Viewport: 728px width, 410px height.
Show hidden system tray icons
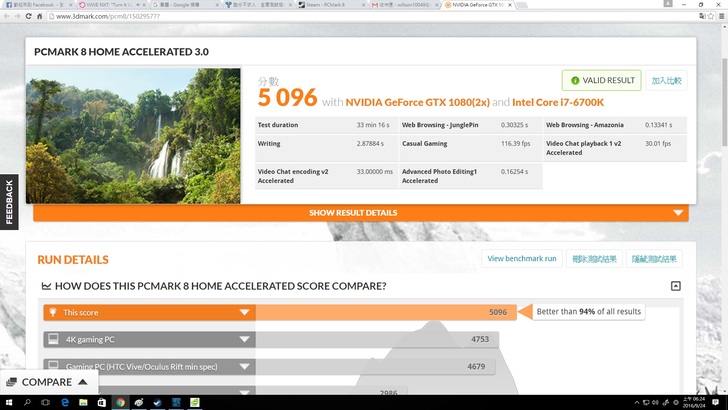coord(636,403)
